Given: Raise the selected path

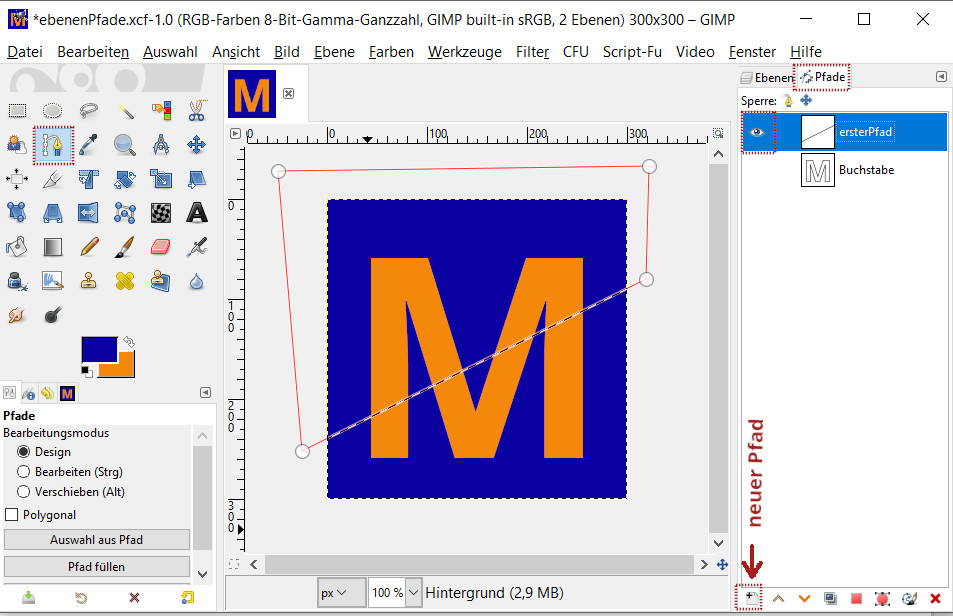Looking at the screenshot, I should [x=778, y=599].
